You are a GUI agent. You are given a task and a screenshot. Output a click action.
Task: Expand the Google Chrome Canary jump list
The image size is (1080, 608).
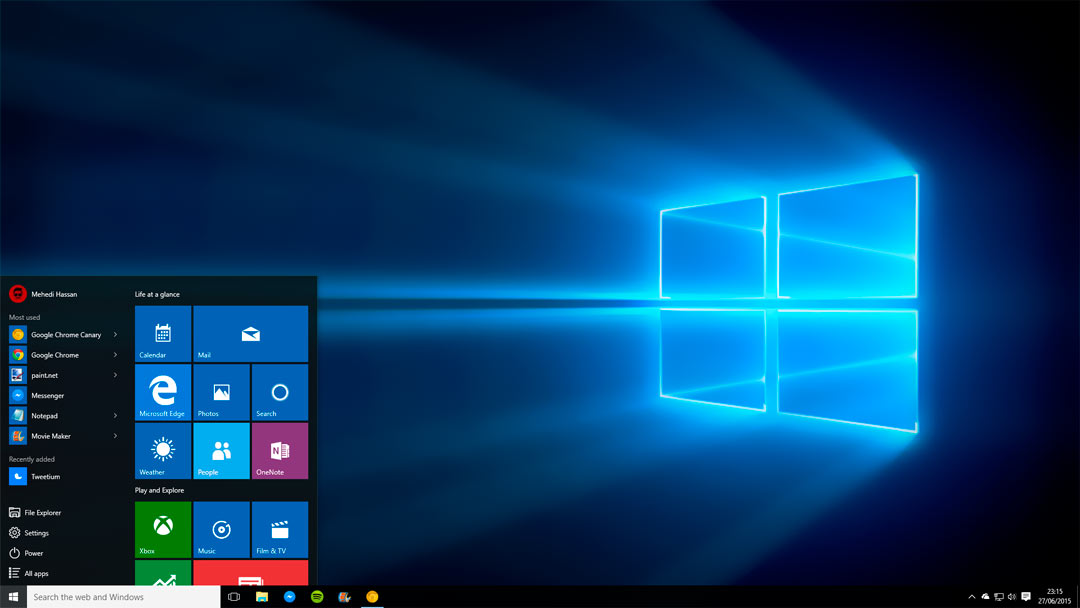[114, 334]
